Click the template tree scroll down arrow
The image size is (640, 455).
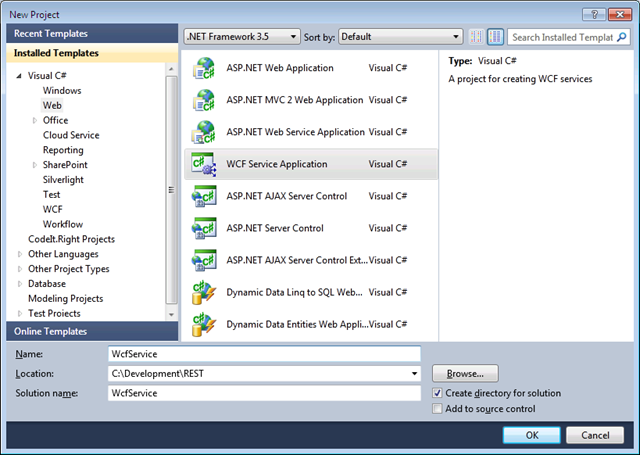point(171,315)
